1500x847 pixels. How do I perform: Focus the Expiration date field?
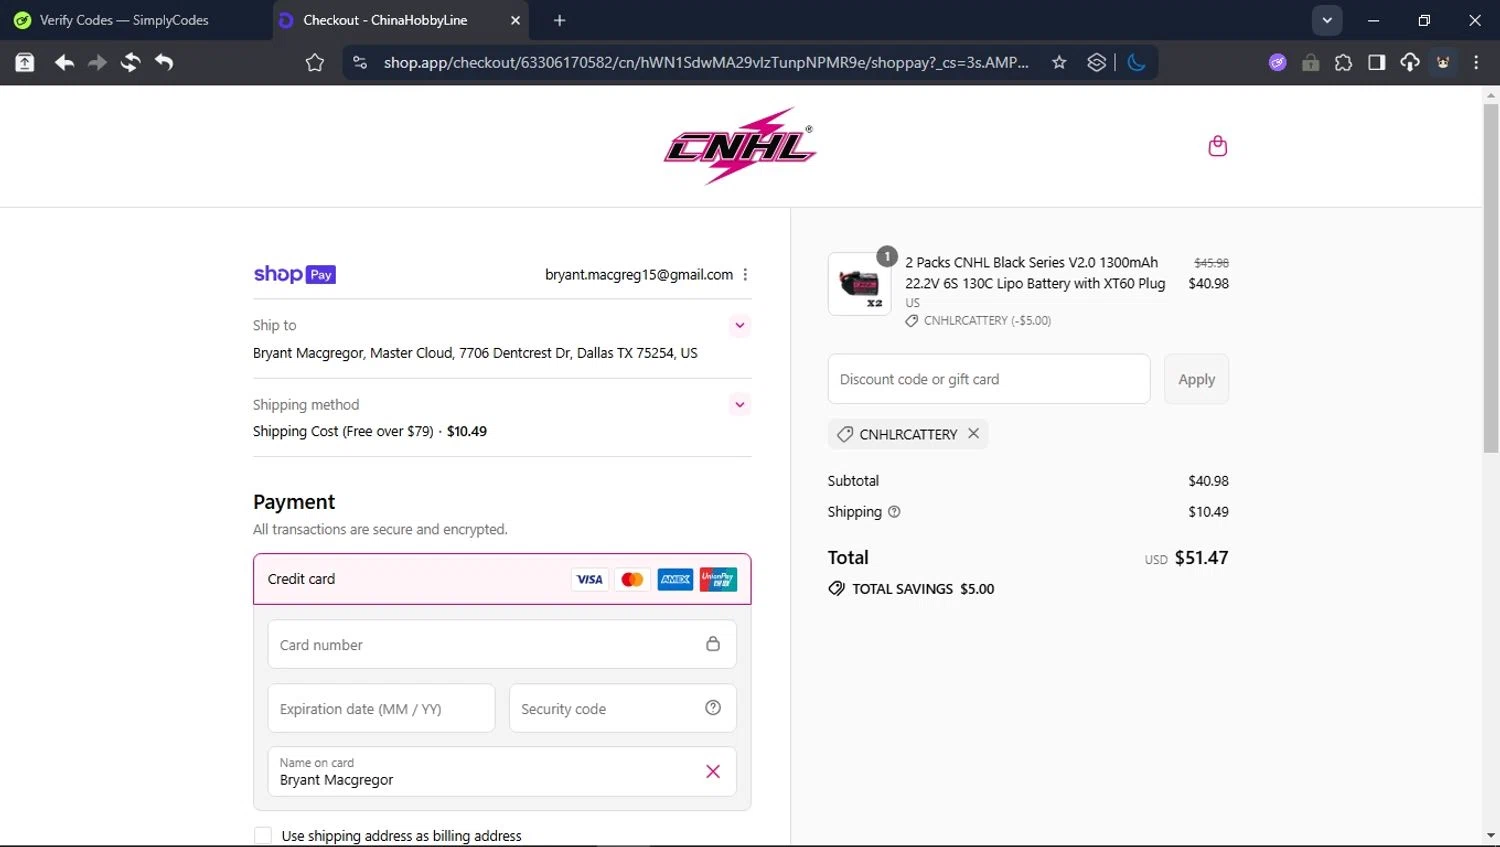(381, 709)
